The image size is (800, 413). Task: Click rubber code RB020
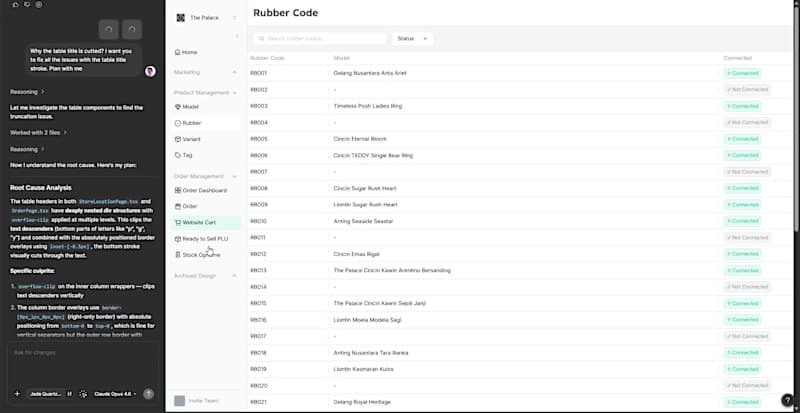pos(259,385)
